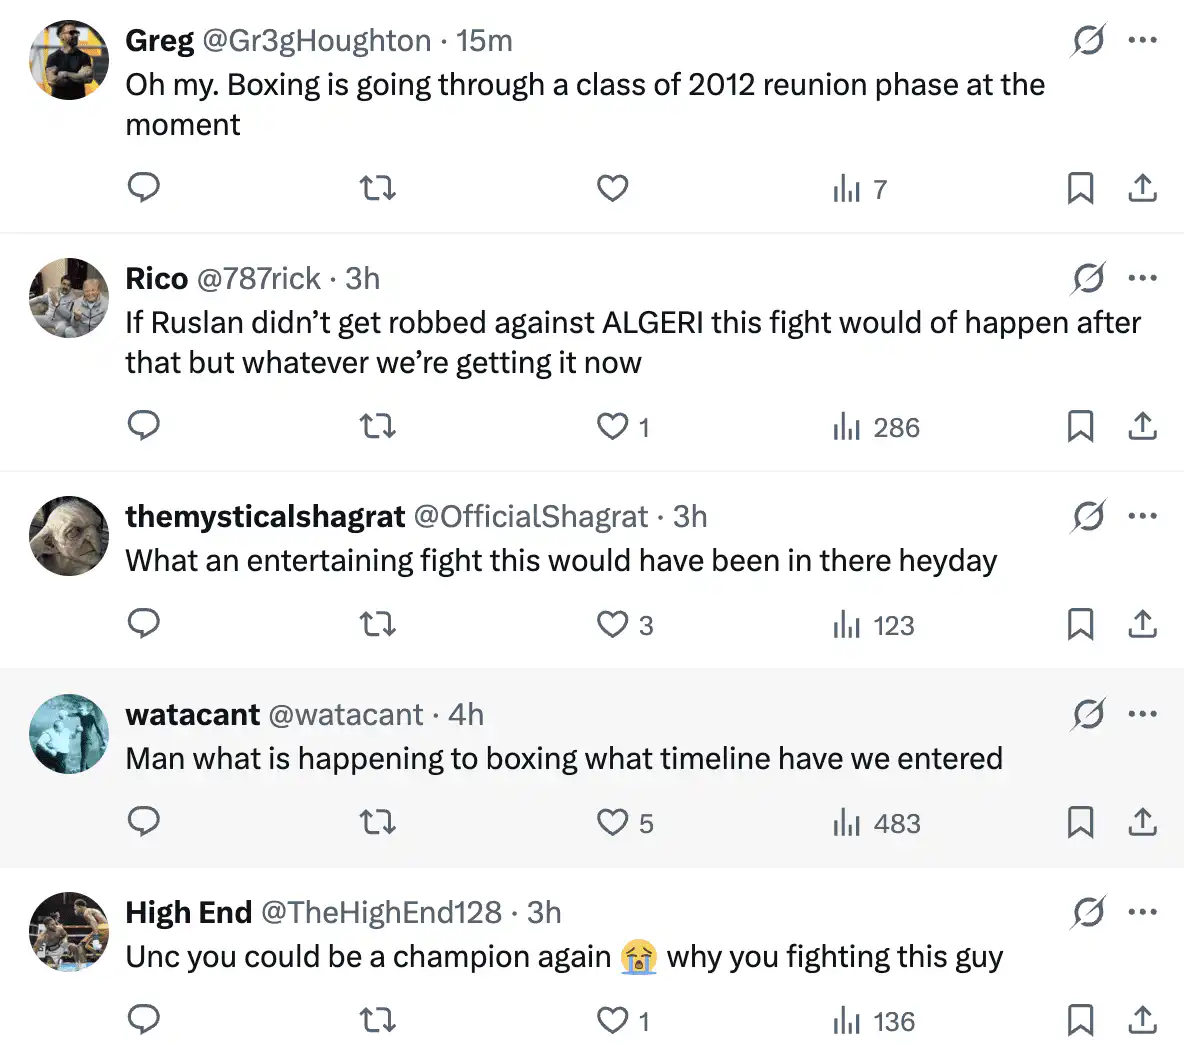The image size is (1184, 1064).
Task: Open more options menu on watacant's tweet
Action: tap(1142, 714)
